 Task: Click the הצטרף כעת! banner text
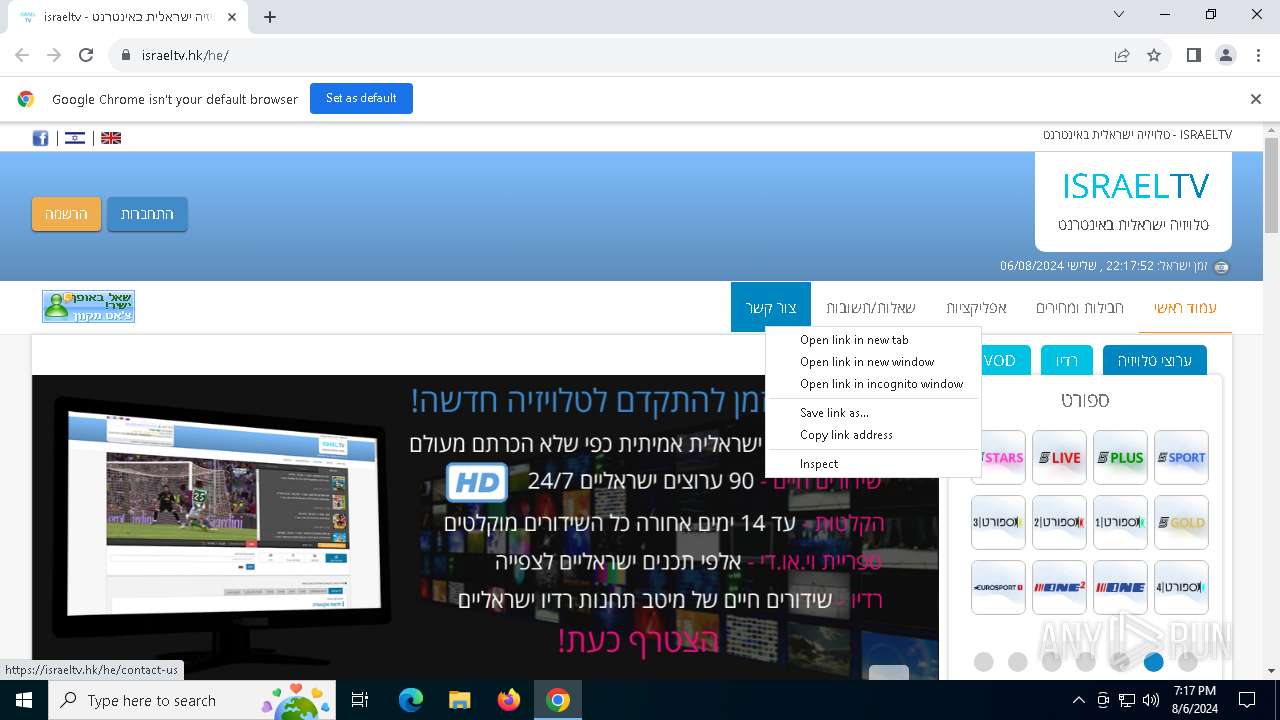point(638,641)
